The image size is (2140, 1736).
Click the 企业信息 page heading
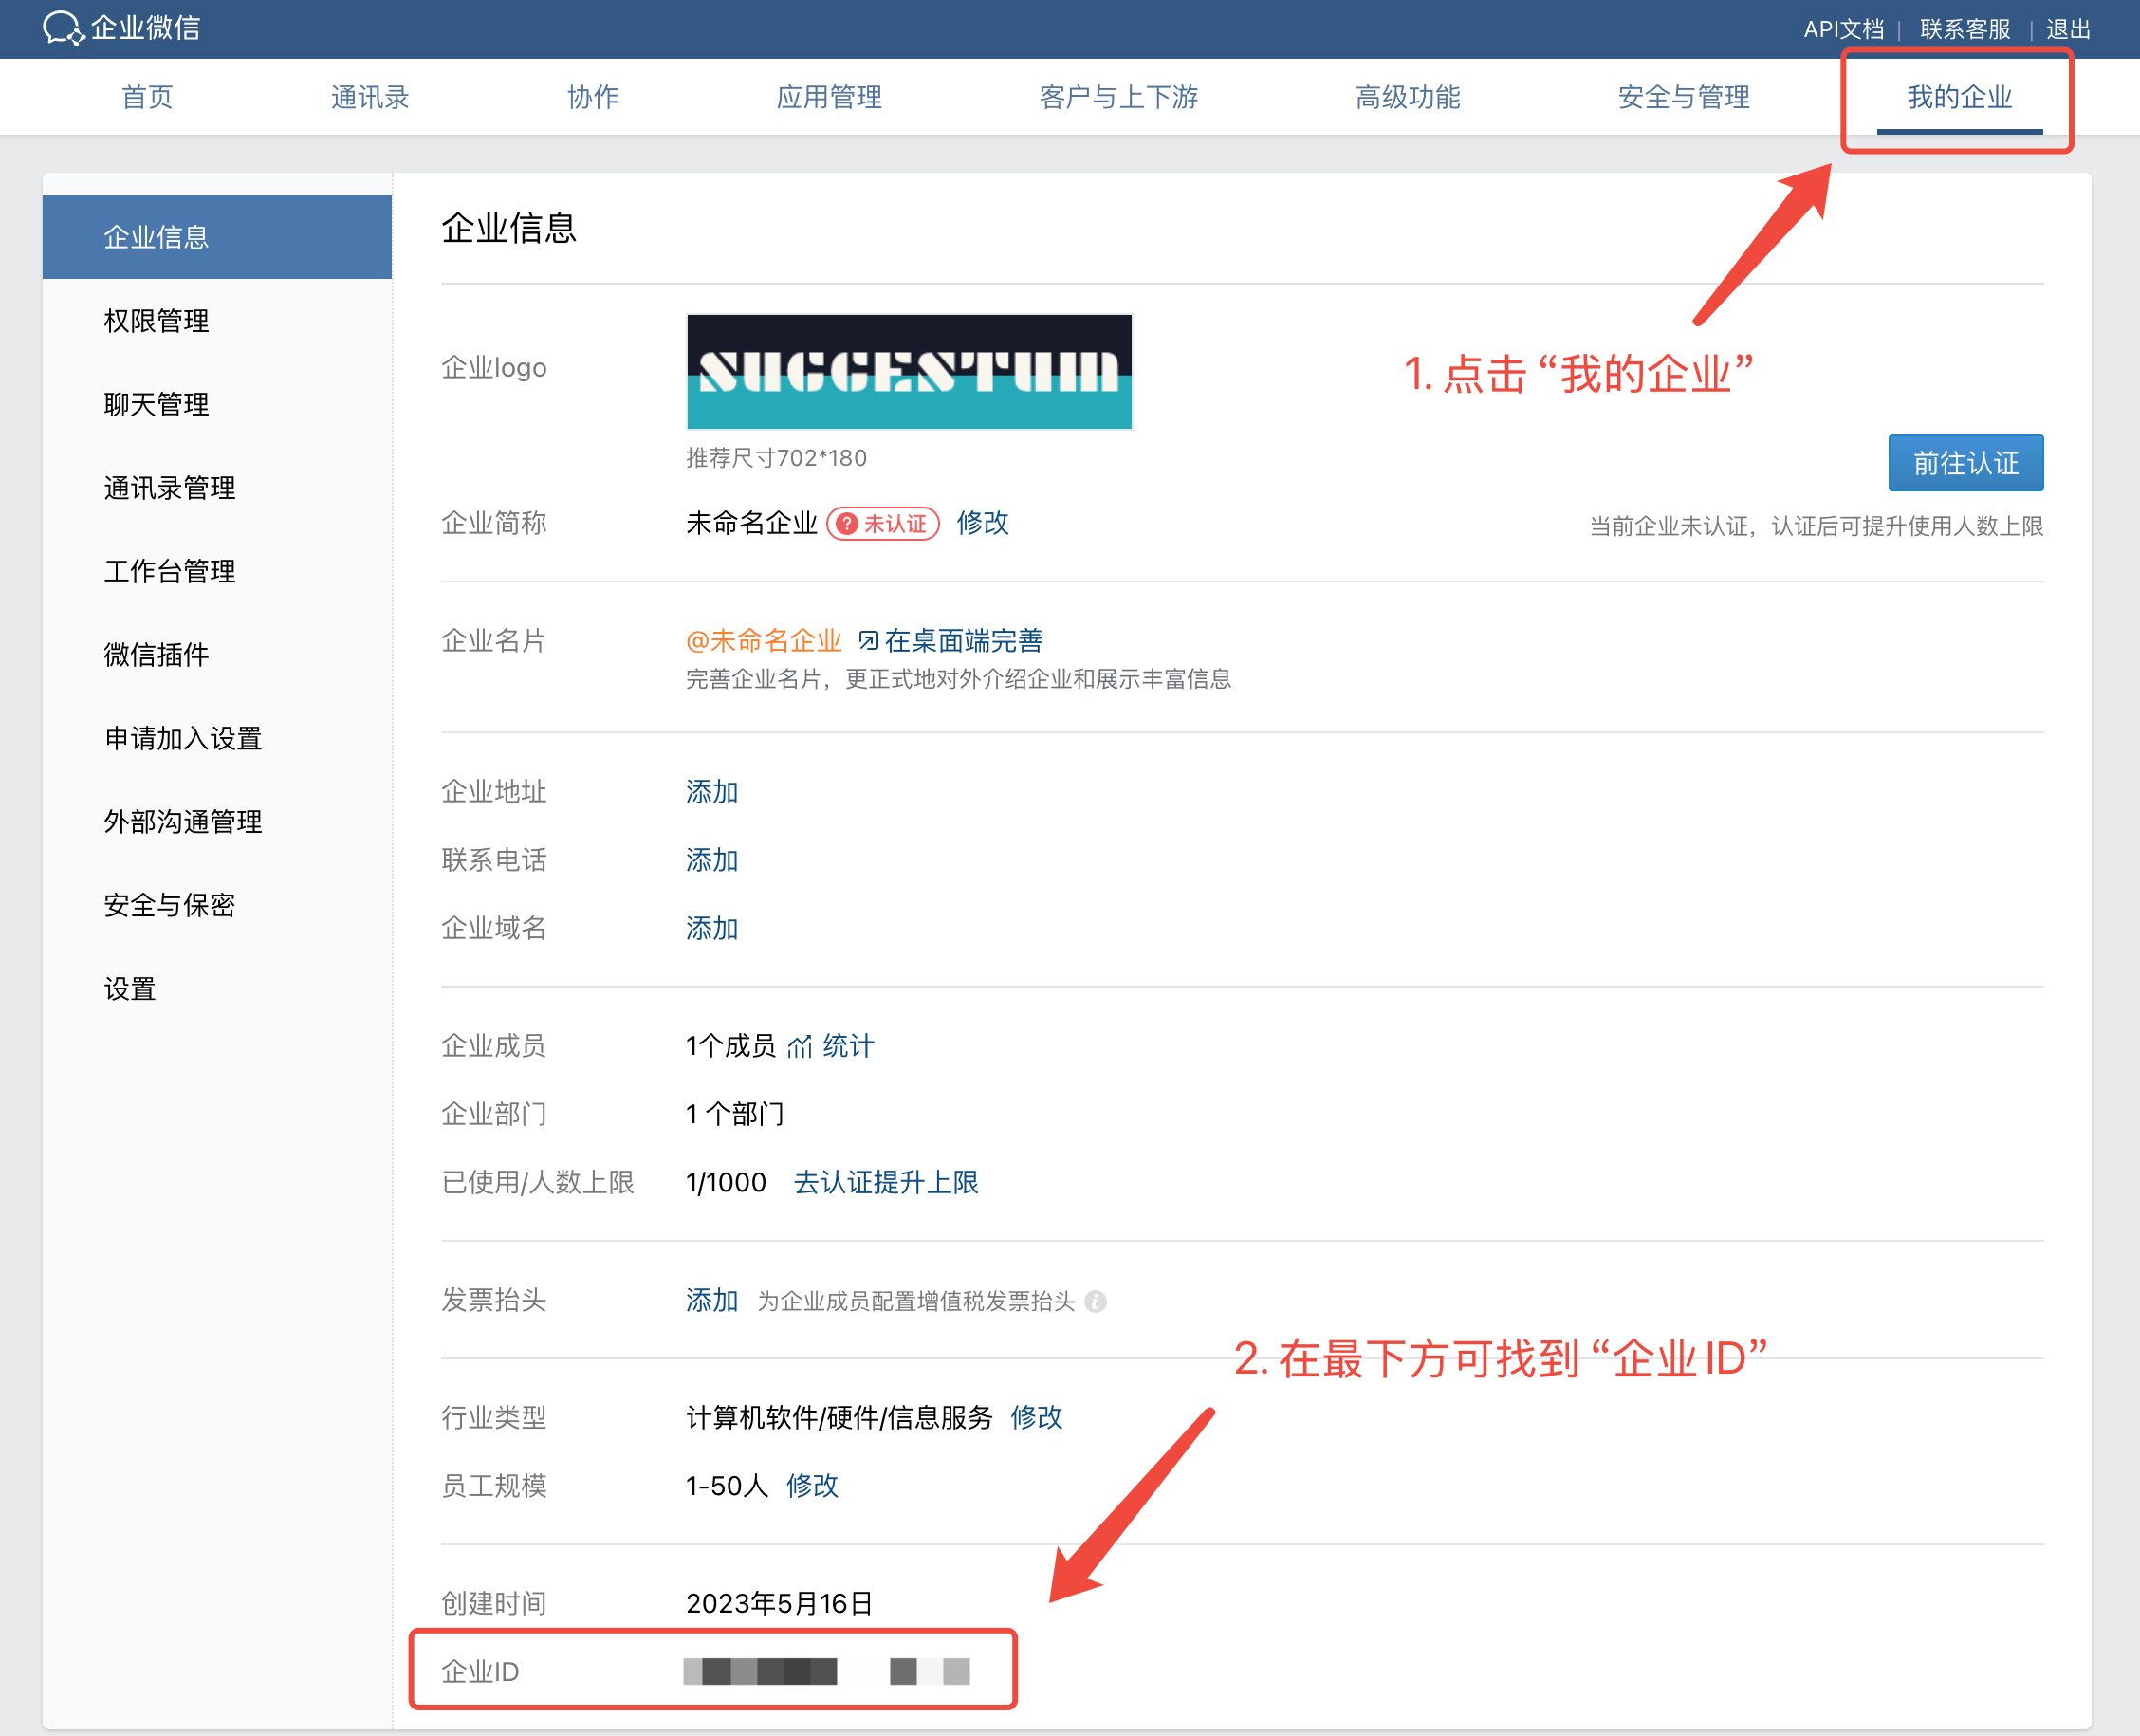[x=509, y=227]
